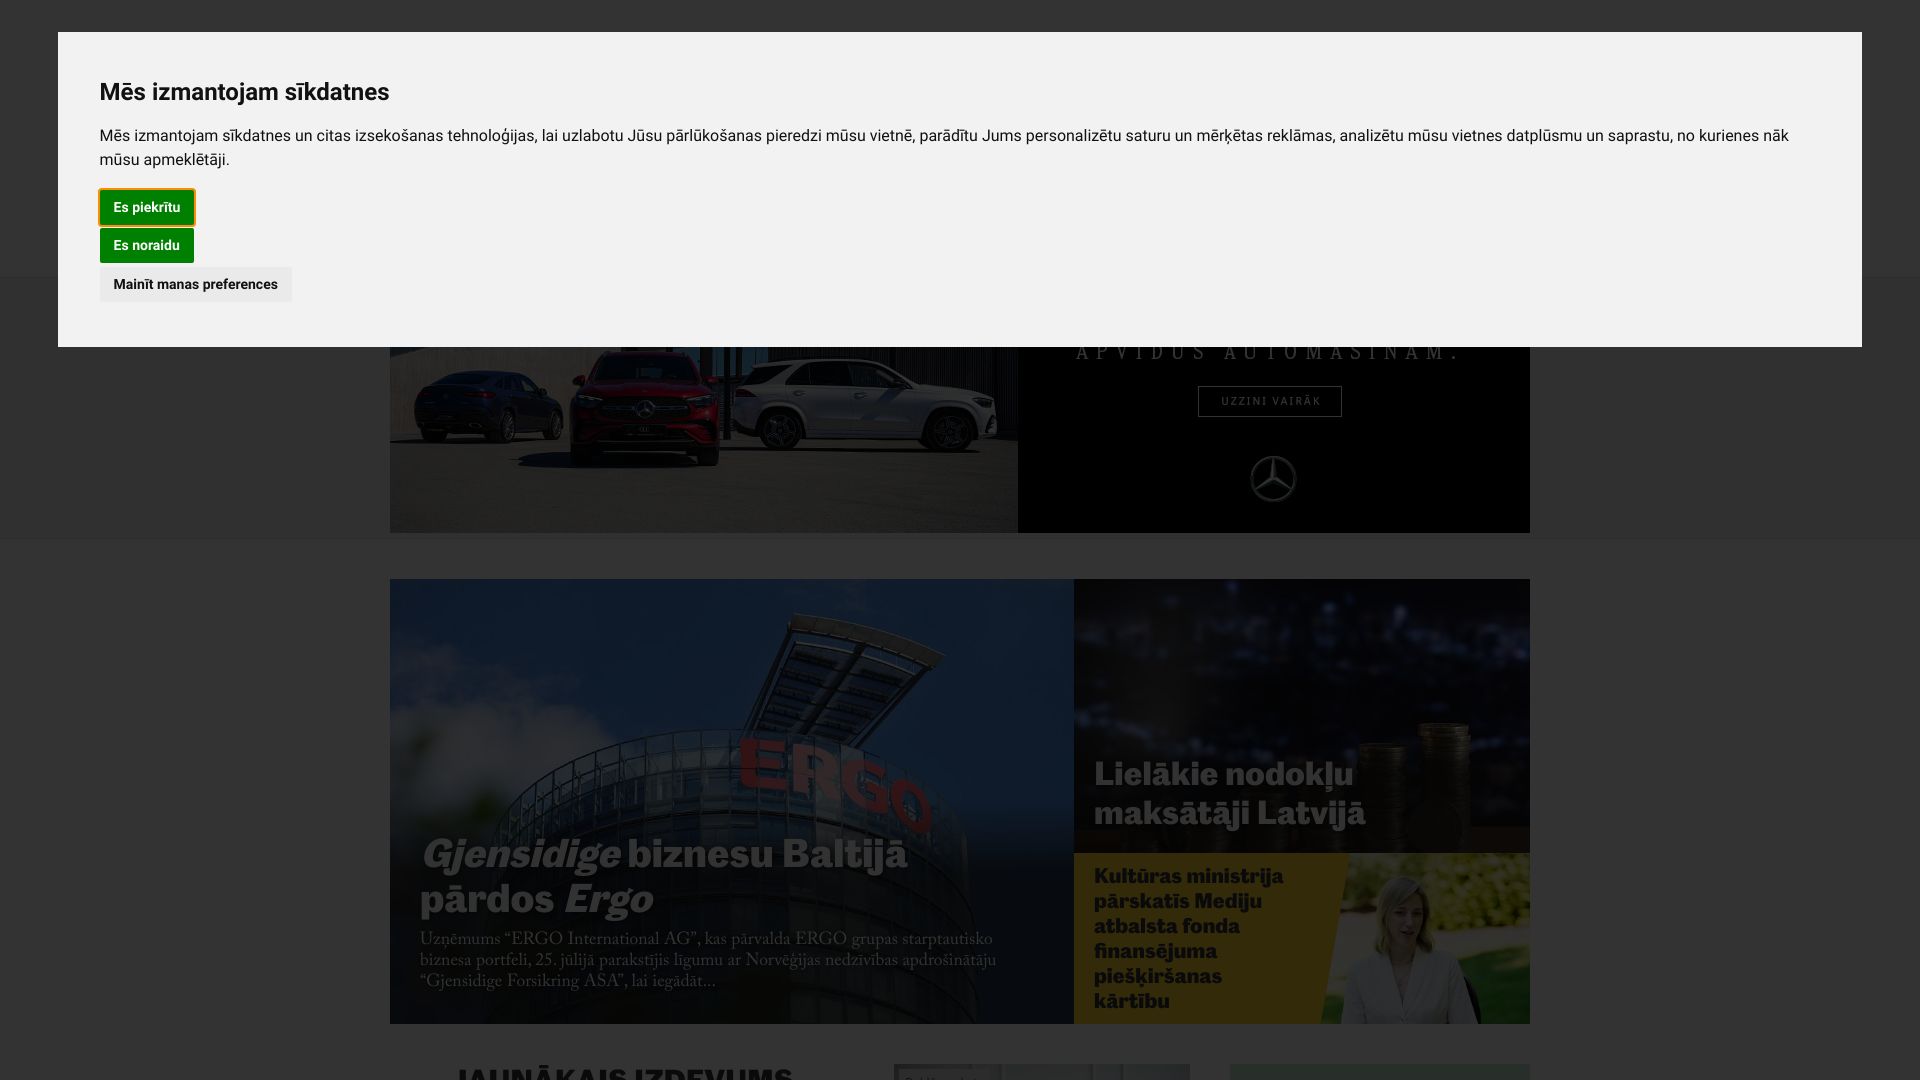The height and width of the screenshot is (1080, 1920).
Task: Click 'Mēs izmantojam sīkdatnes' dialog heading
Action: point(244,92)
